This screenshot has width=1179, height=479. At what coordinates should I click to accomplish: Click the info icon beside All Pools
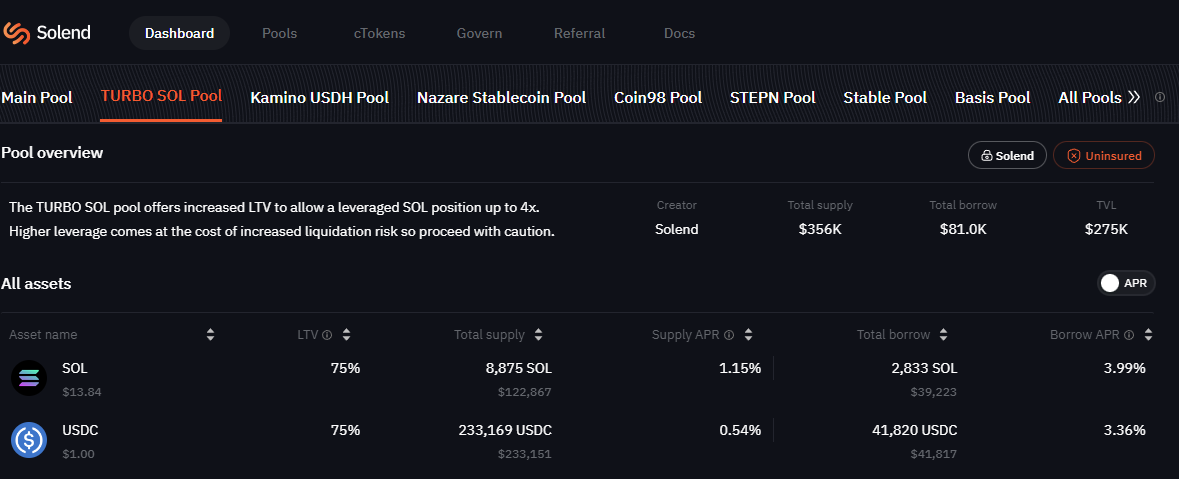coord(1160,98)
